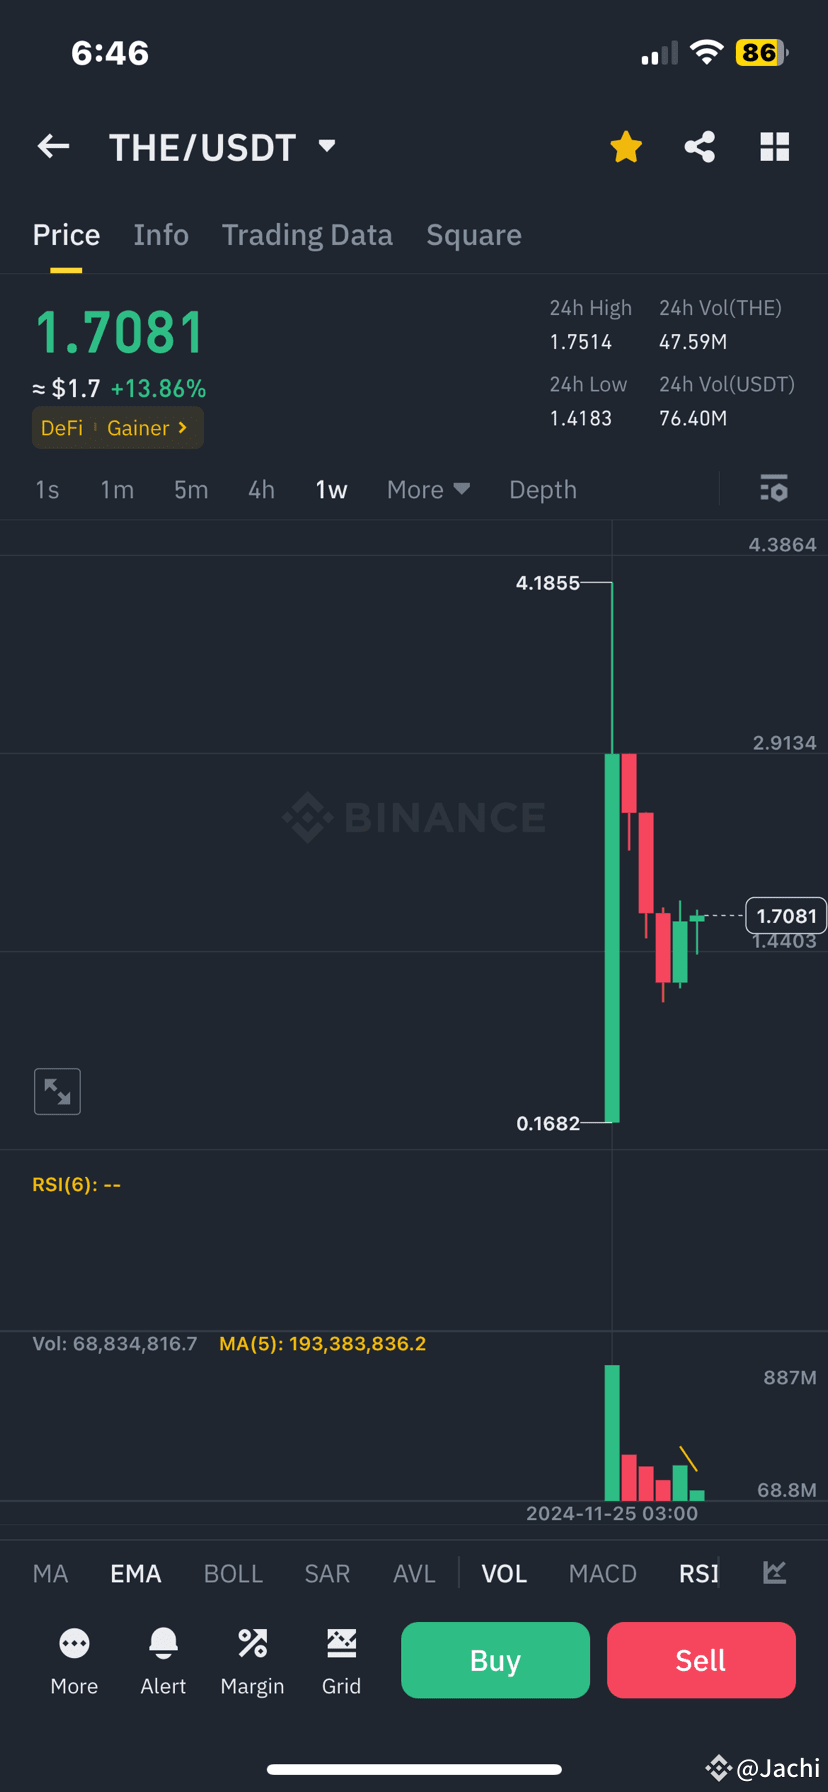828x1792 pixels.
Task: Switch volume panel to MACD indicator
Action: (x=602, y=1573)
